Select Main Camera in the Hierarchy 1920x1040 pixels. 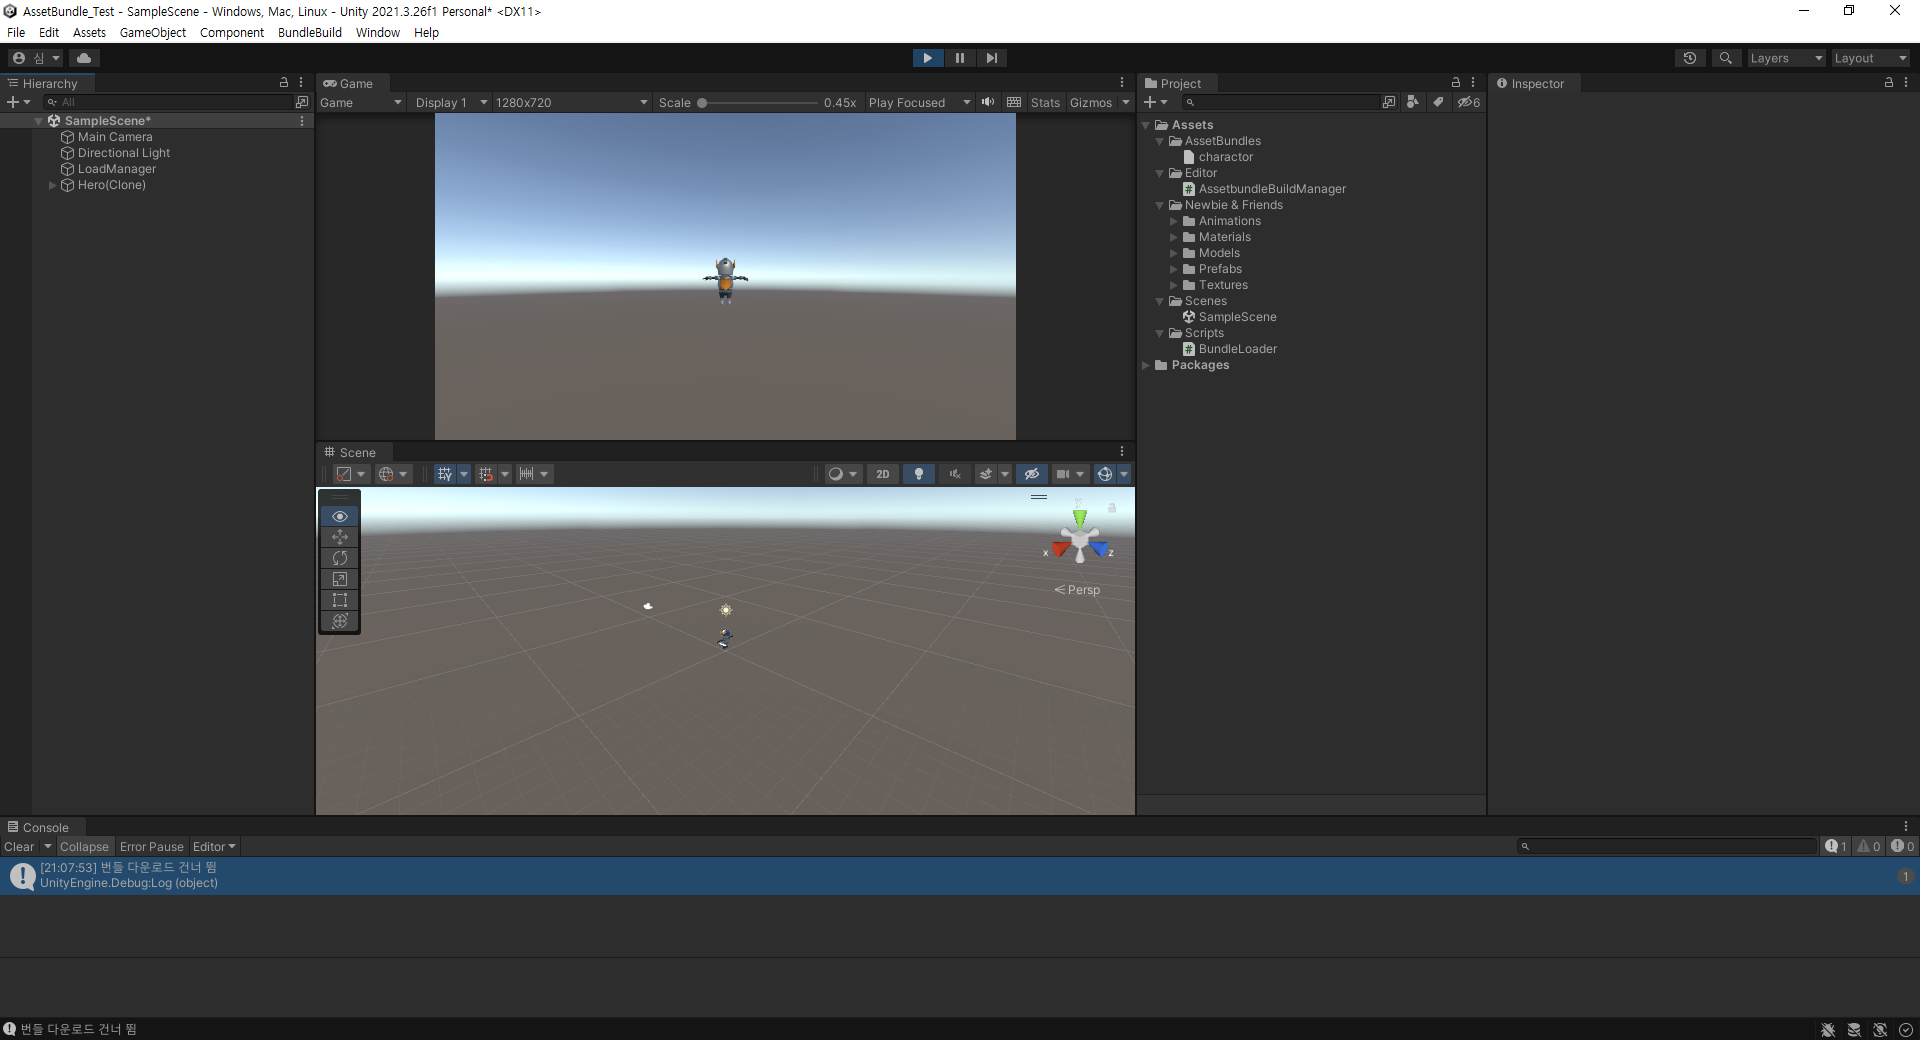click(115, 137)
